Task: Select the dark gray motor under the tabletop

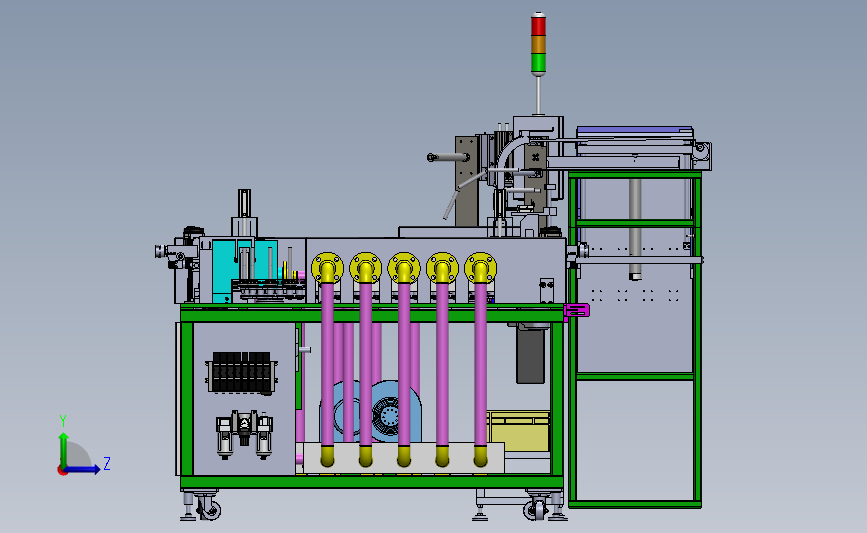Action: [x=530, y=356]
